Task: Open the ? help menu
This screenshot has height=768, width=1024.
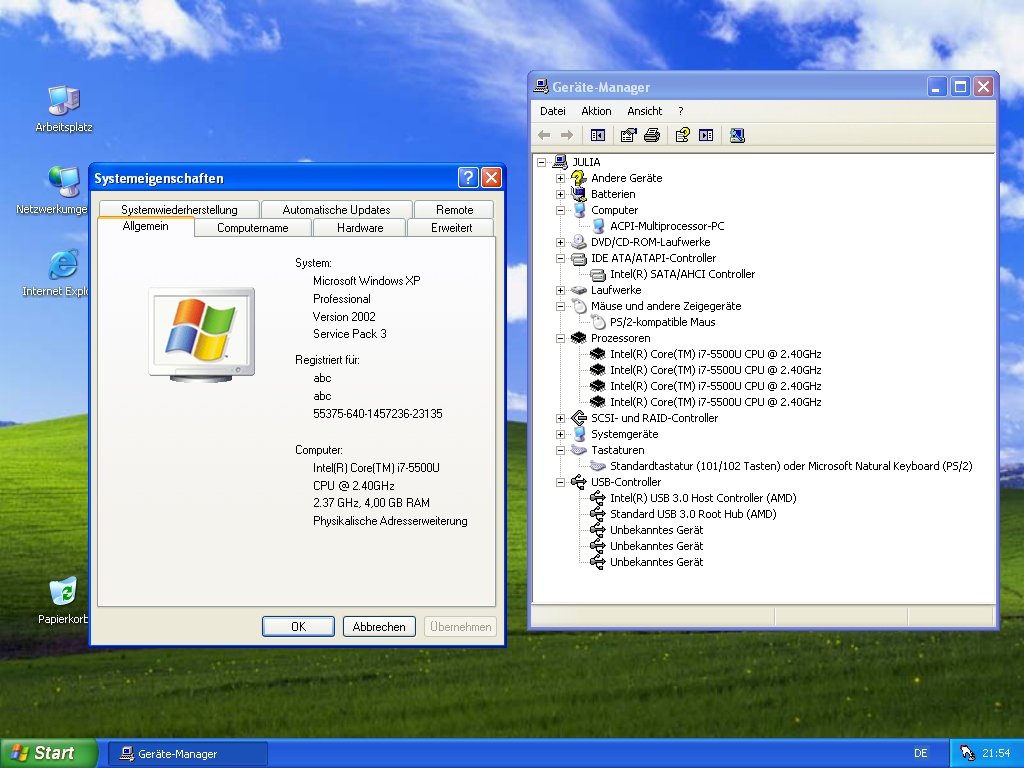Action: [680, 111]
